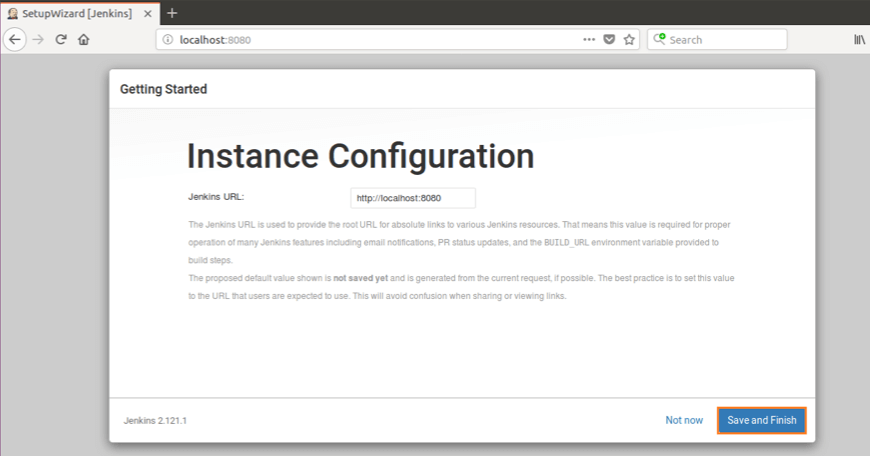Viewport: 870px width, 456px height.
Task: Bookmark this page with the star
Action: tap(629, 39)
